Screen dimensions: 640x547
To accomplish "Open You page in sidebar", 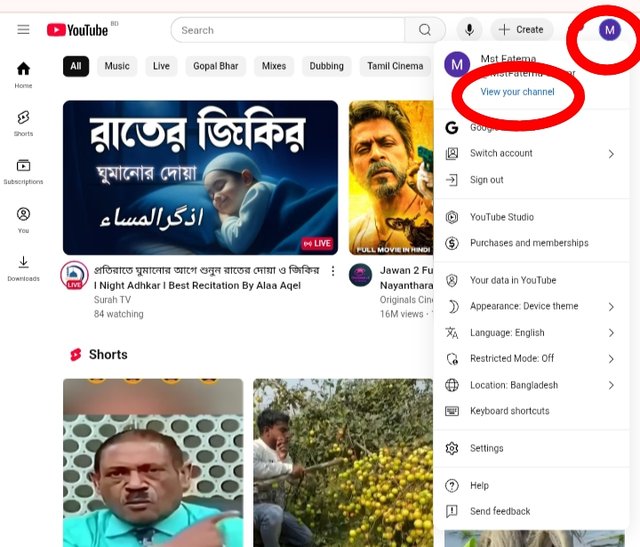I will point(23,220).
